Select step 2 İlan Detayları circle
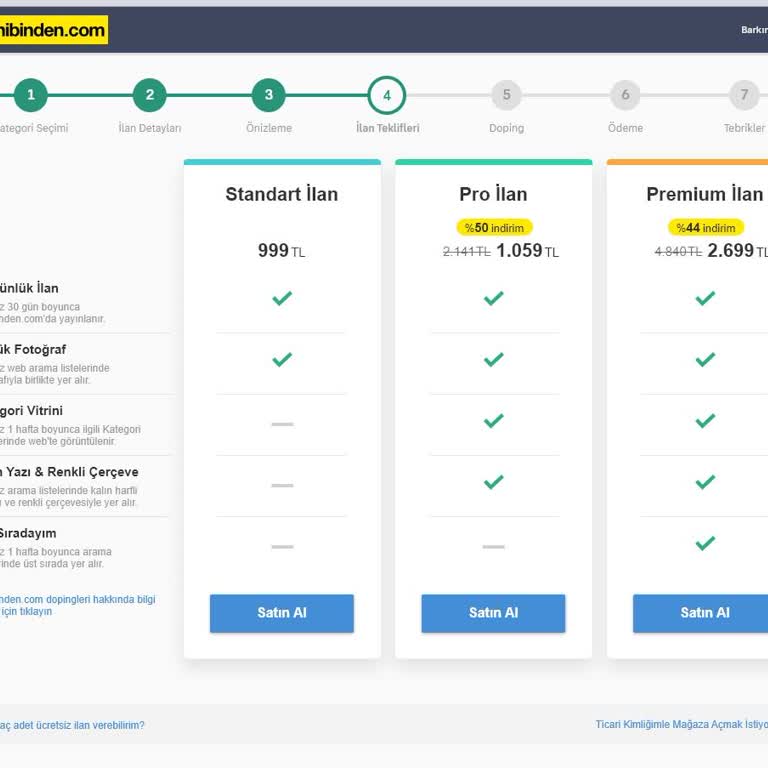This screenshot has width=768, height=768. 149,95
